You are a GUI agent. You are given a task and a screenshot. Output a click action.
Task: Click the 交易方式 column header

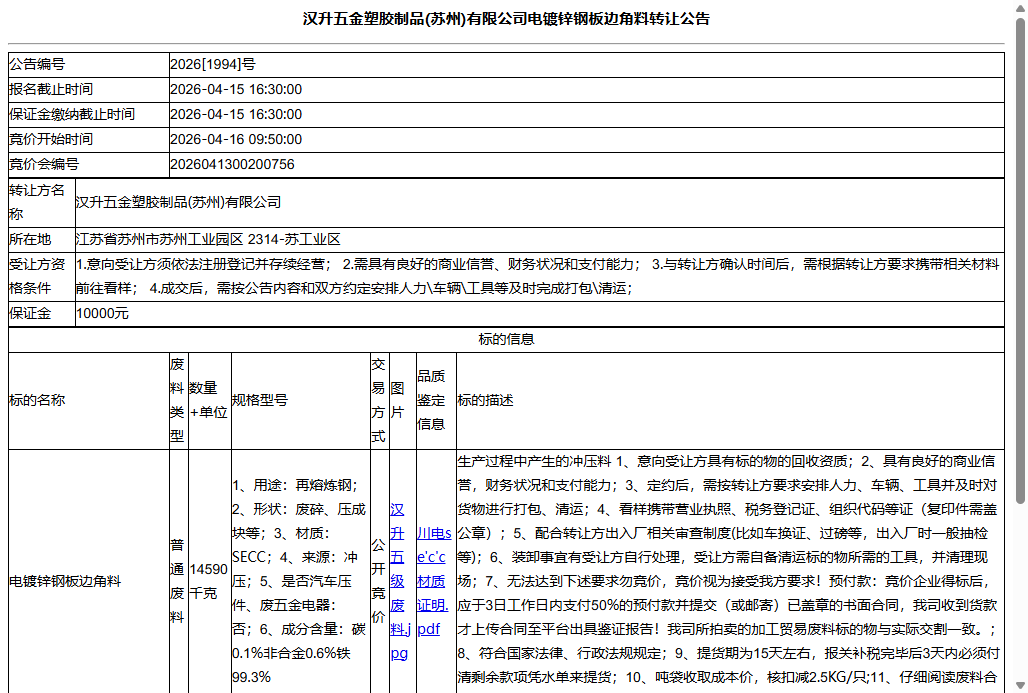[x=380, y=401]
